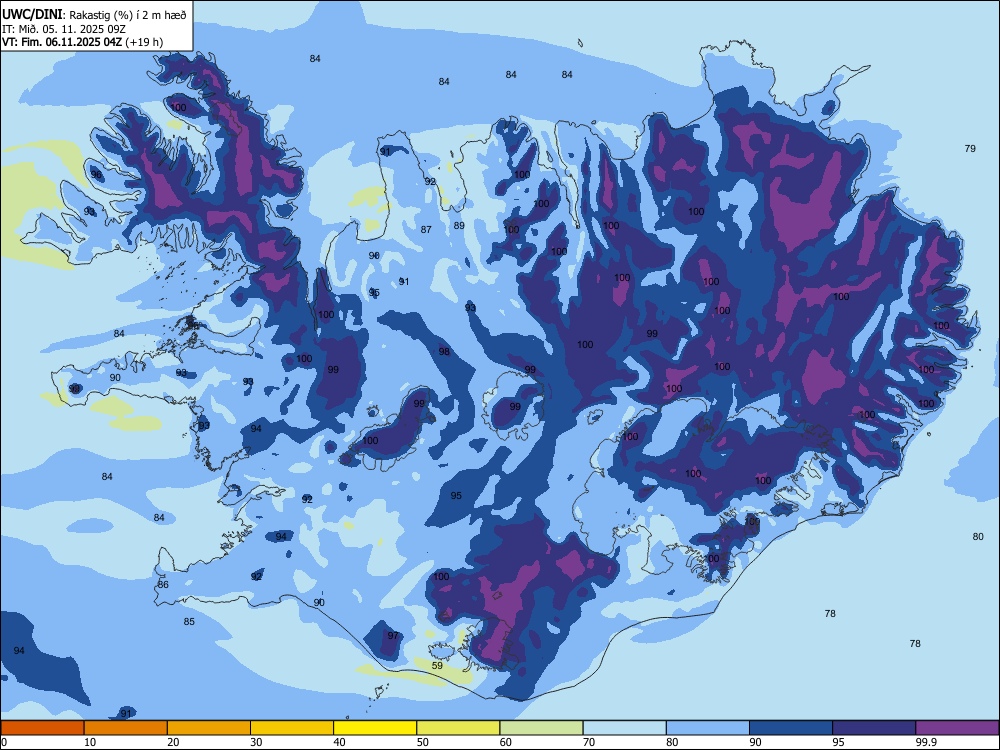The height and width of the screenshot is (750, 1000).
Task: Click the 'Rakastig (%) í 2 m hæð' label
Action: 128,15
